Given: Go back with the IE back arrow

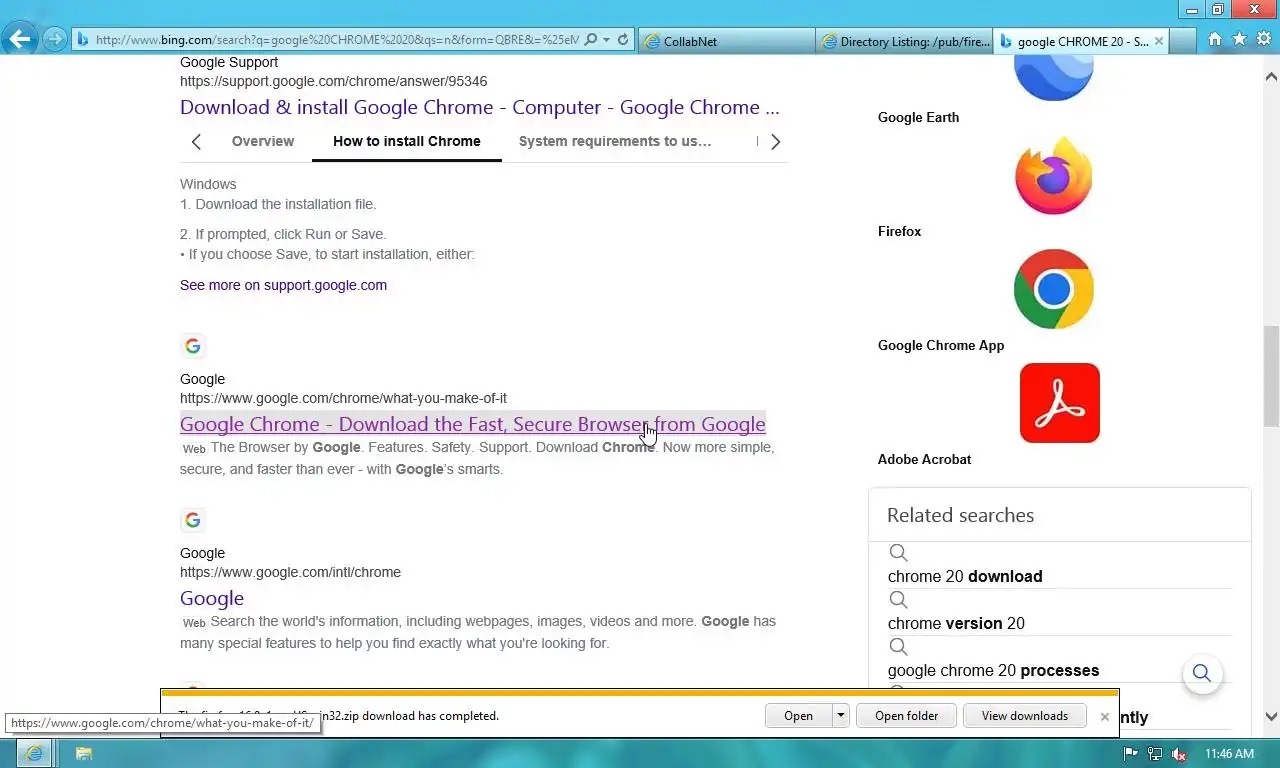Looking at the screenshot, I should (x=20, y=40).
